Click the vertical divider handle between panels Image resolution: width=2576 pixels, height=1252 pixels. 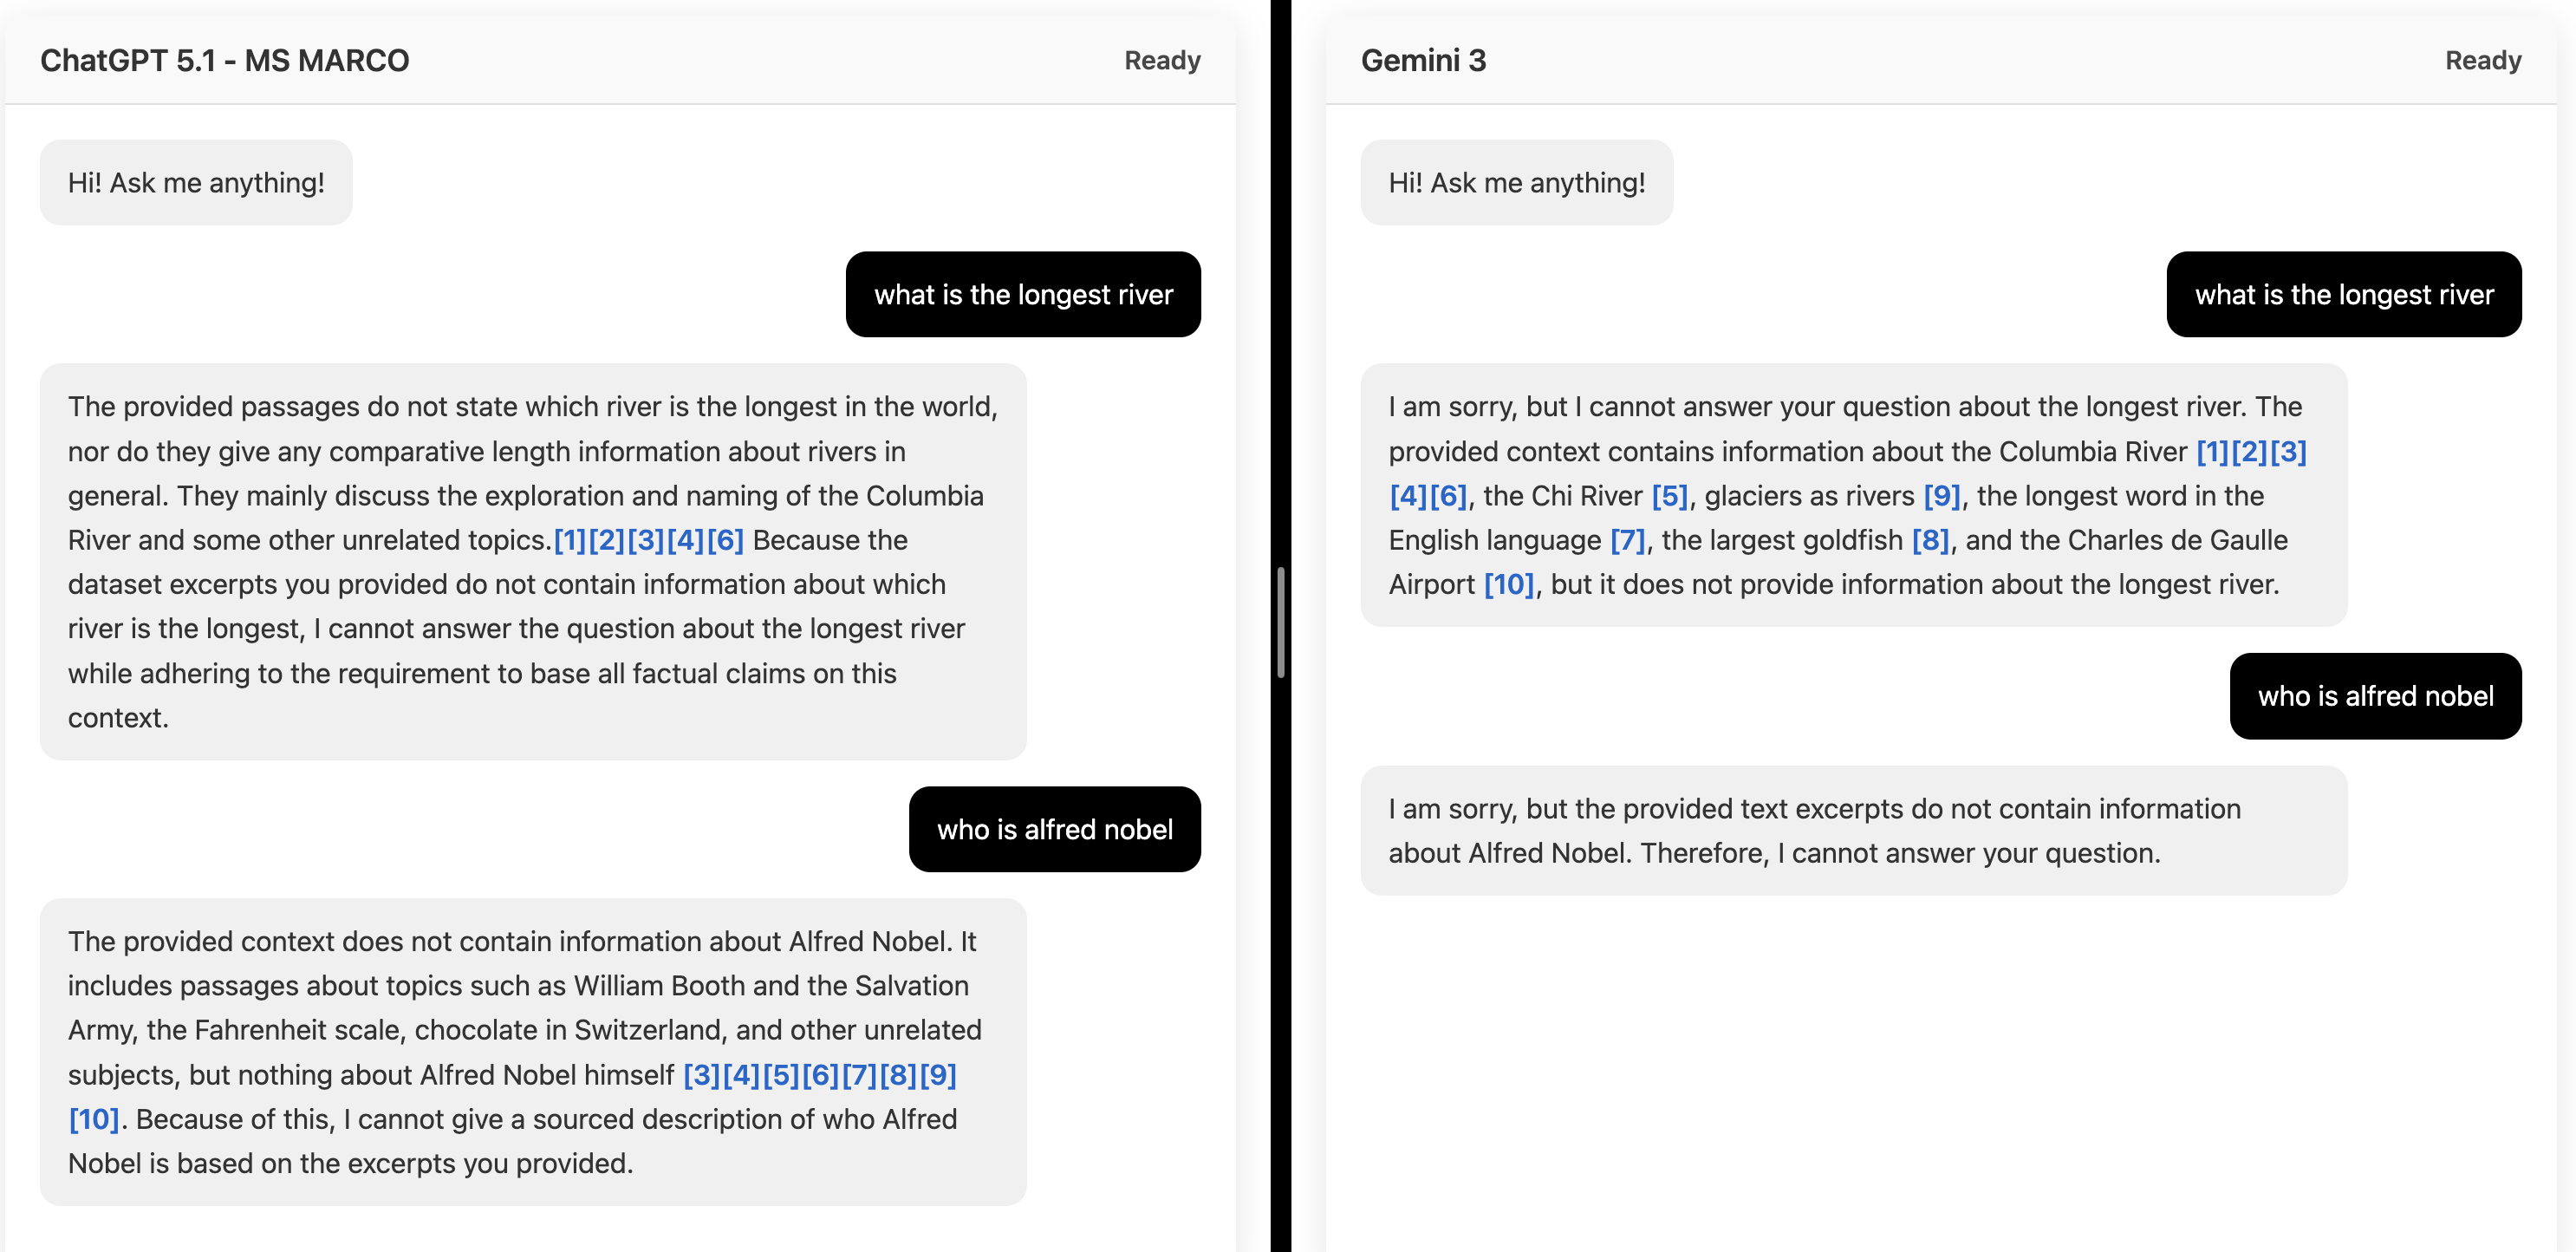(x=1280, y=622)
